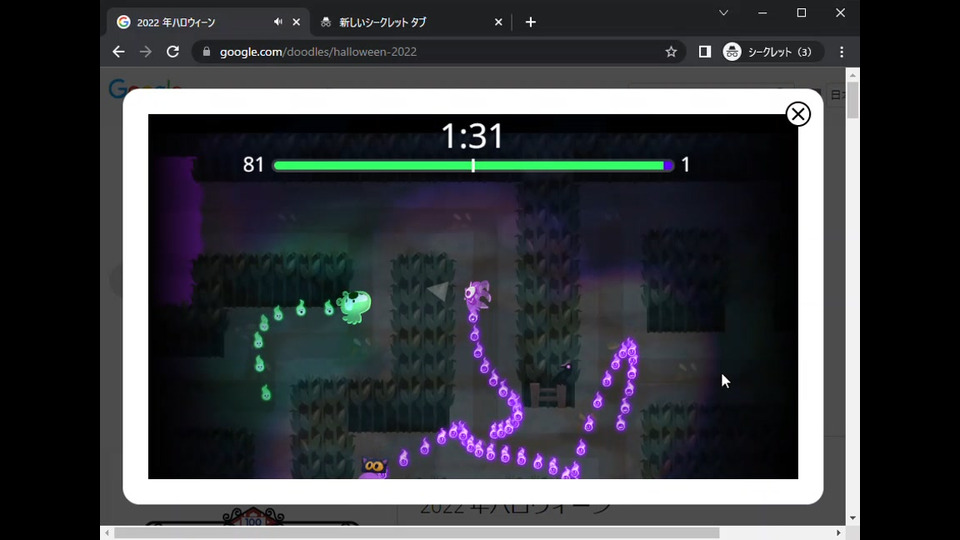Mute the 2022 Halloween tab audio

[x=278, y=22]
